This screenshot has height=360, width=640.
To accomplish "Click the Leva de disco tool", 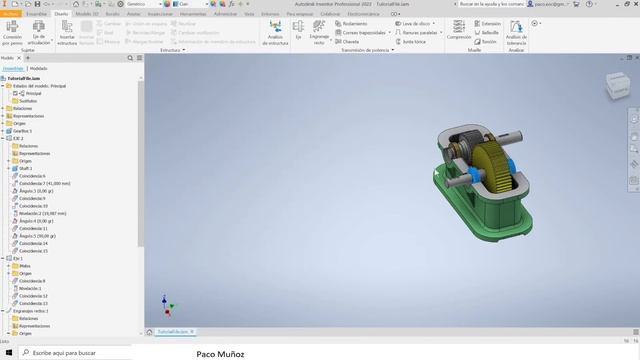I will tap(413, 24).
